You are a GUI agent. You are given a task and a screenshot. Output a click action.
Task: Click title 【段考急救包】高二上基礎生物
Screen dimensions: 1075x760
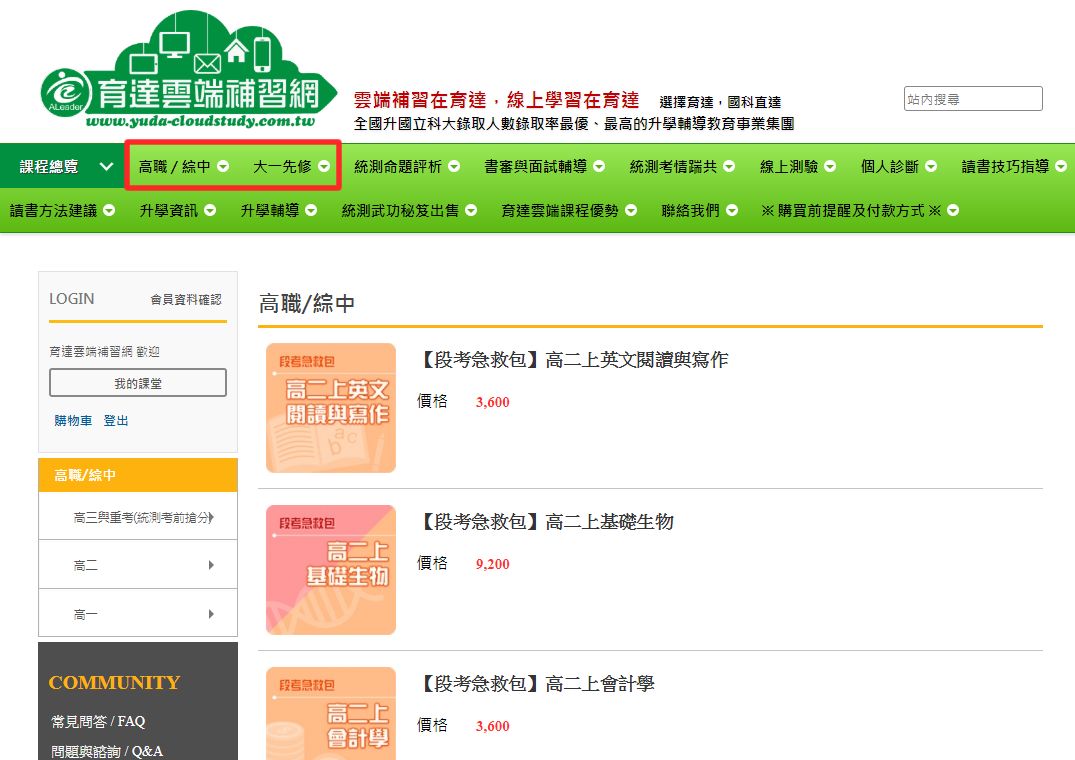coord(545,522)
